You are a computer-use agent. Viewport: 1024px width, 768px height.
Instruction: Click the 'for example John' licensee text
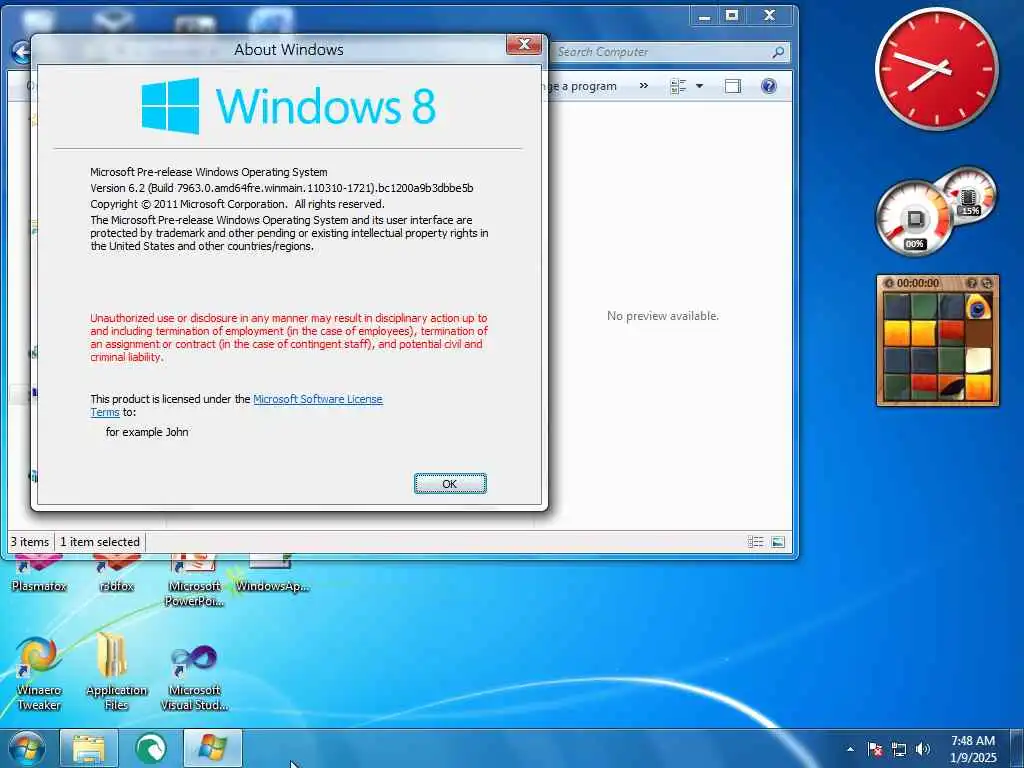[x=147, y=432]
